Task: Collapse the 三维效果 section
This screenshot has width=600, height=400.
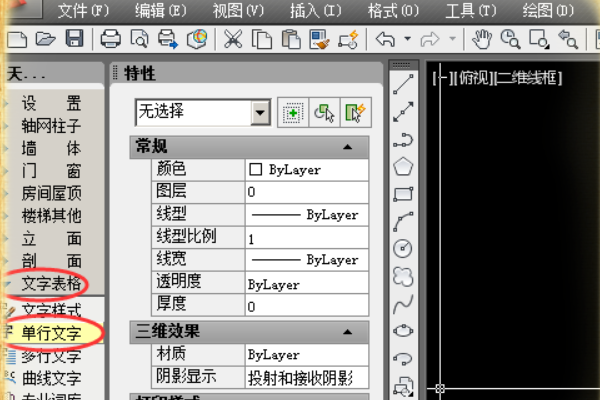Action: pos(347,332)
